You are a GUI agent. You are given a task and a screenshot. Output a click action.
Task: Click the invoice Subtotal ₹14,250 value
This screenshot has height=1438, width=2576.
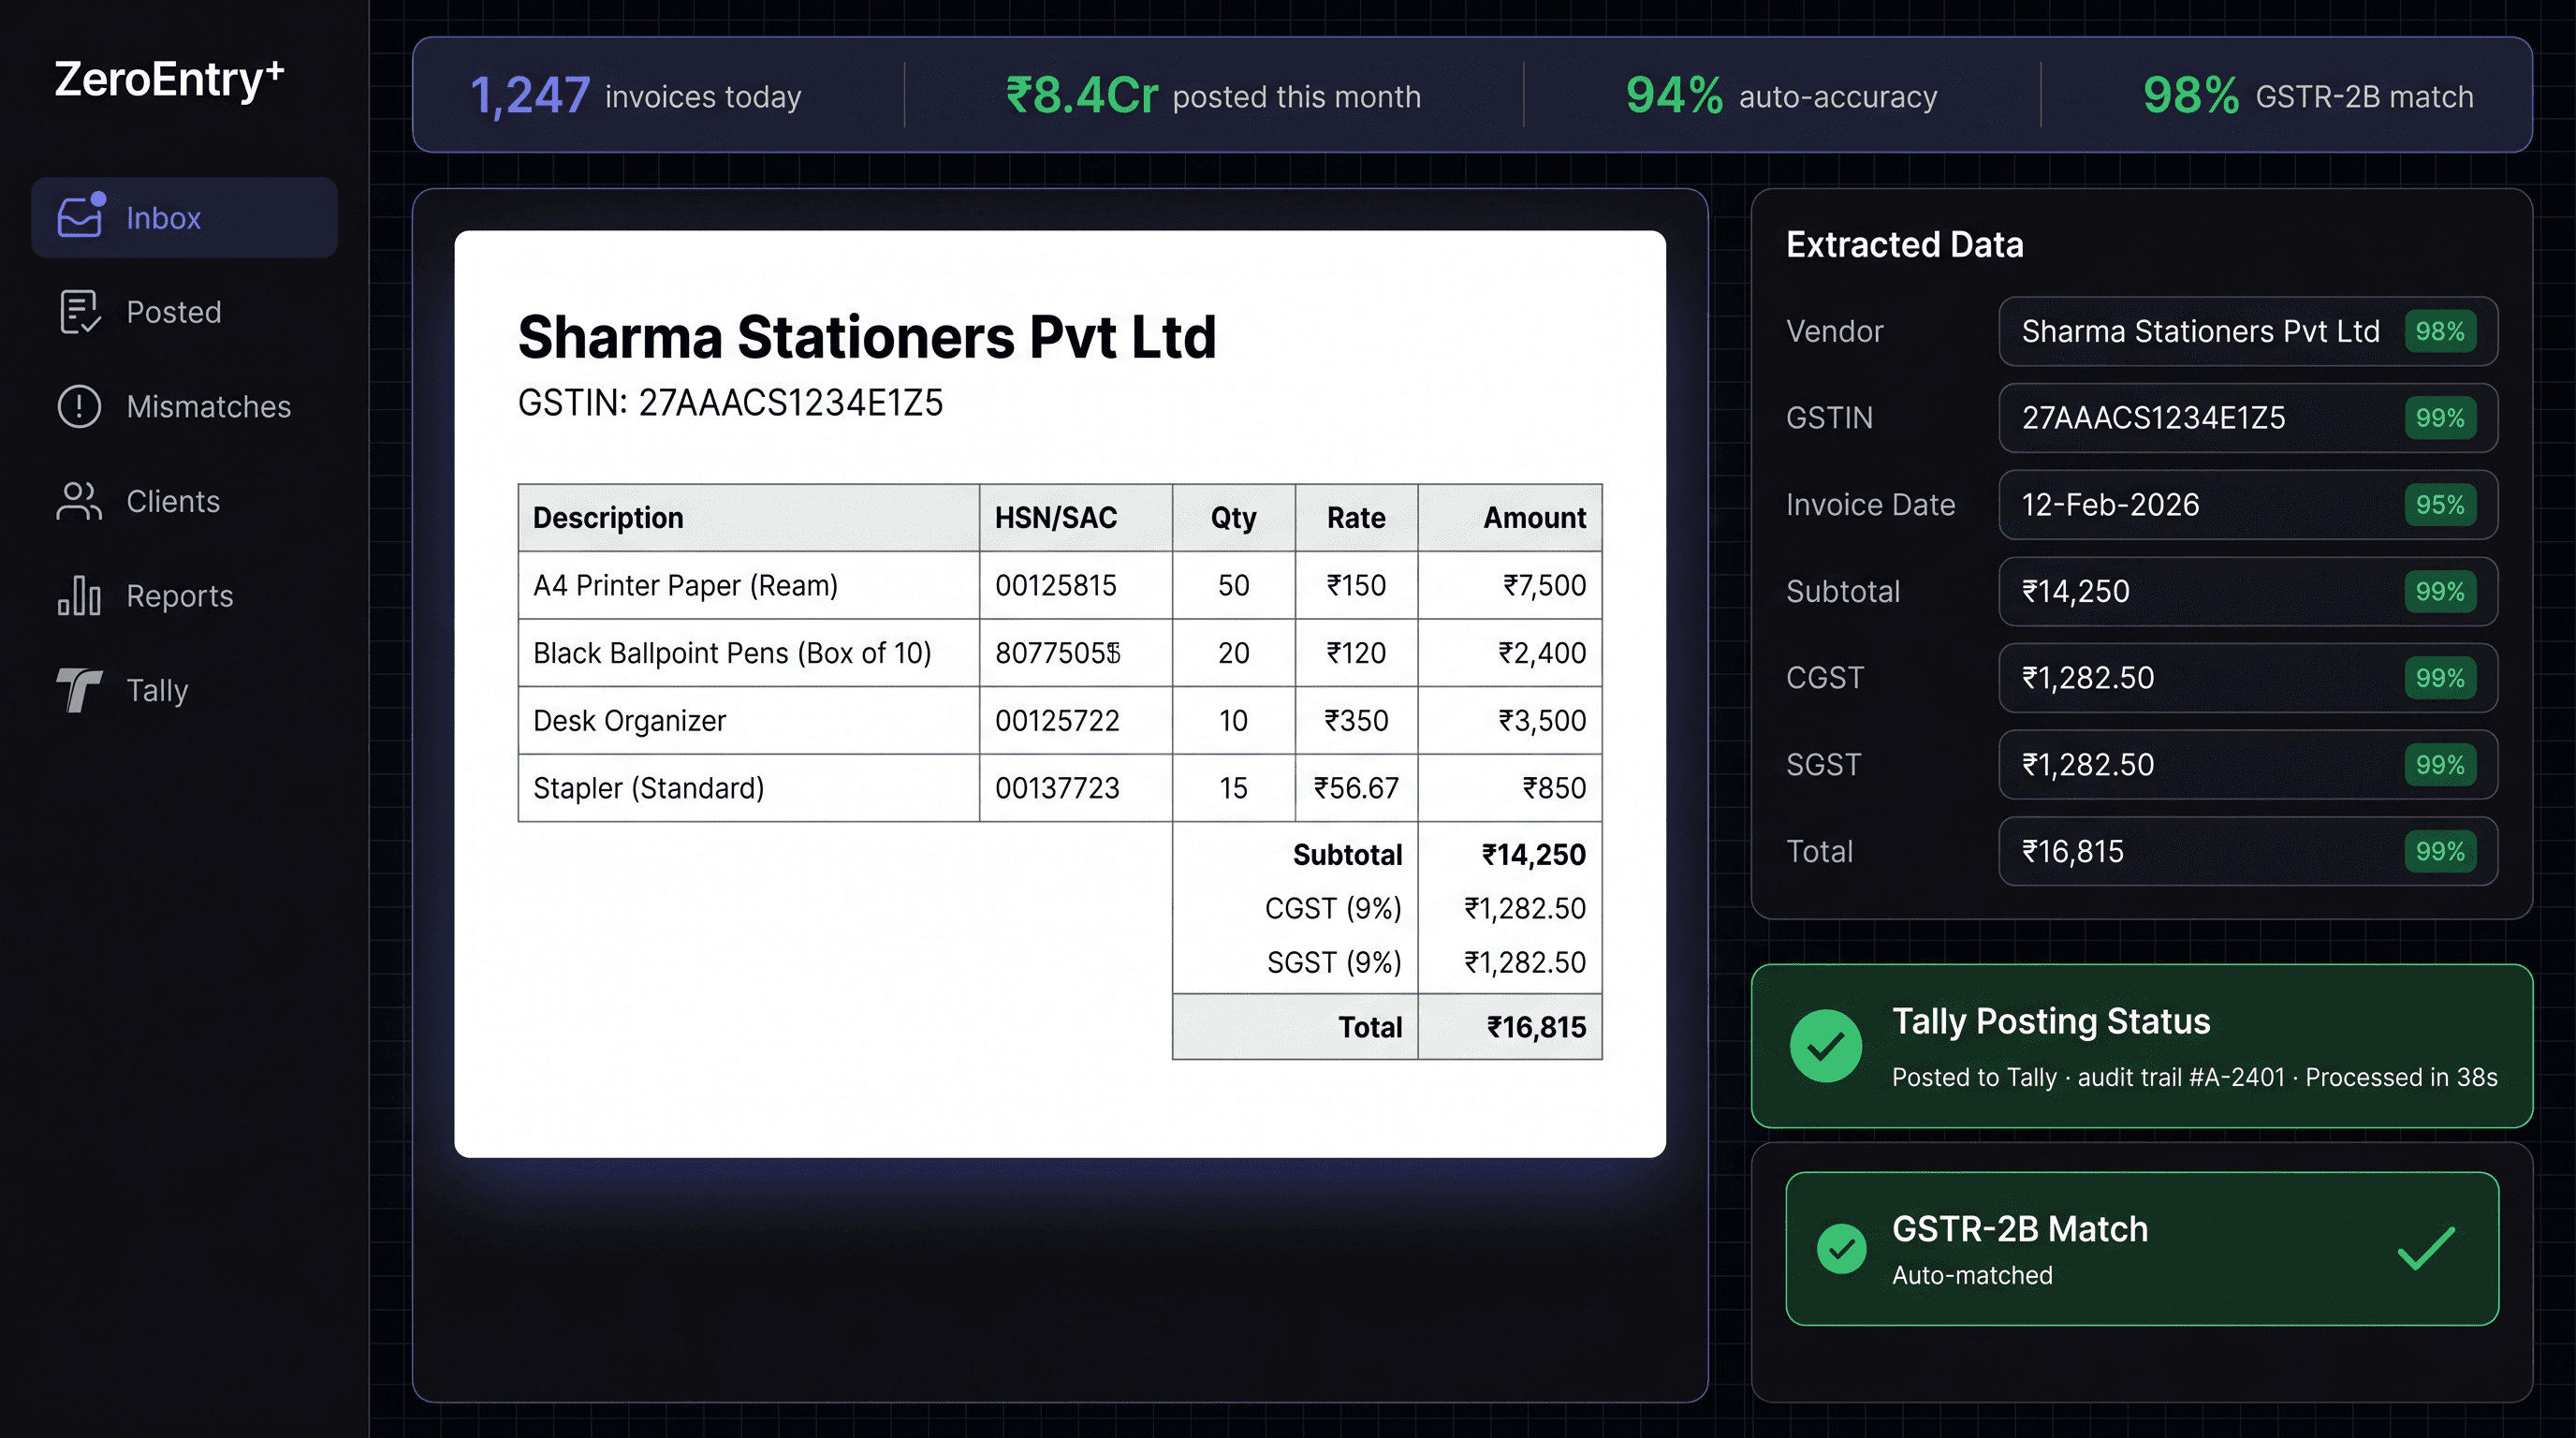click(x=1533, y=855)
